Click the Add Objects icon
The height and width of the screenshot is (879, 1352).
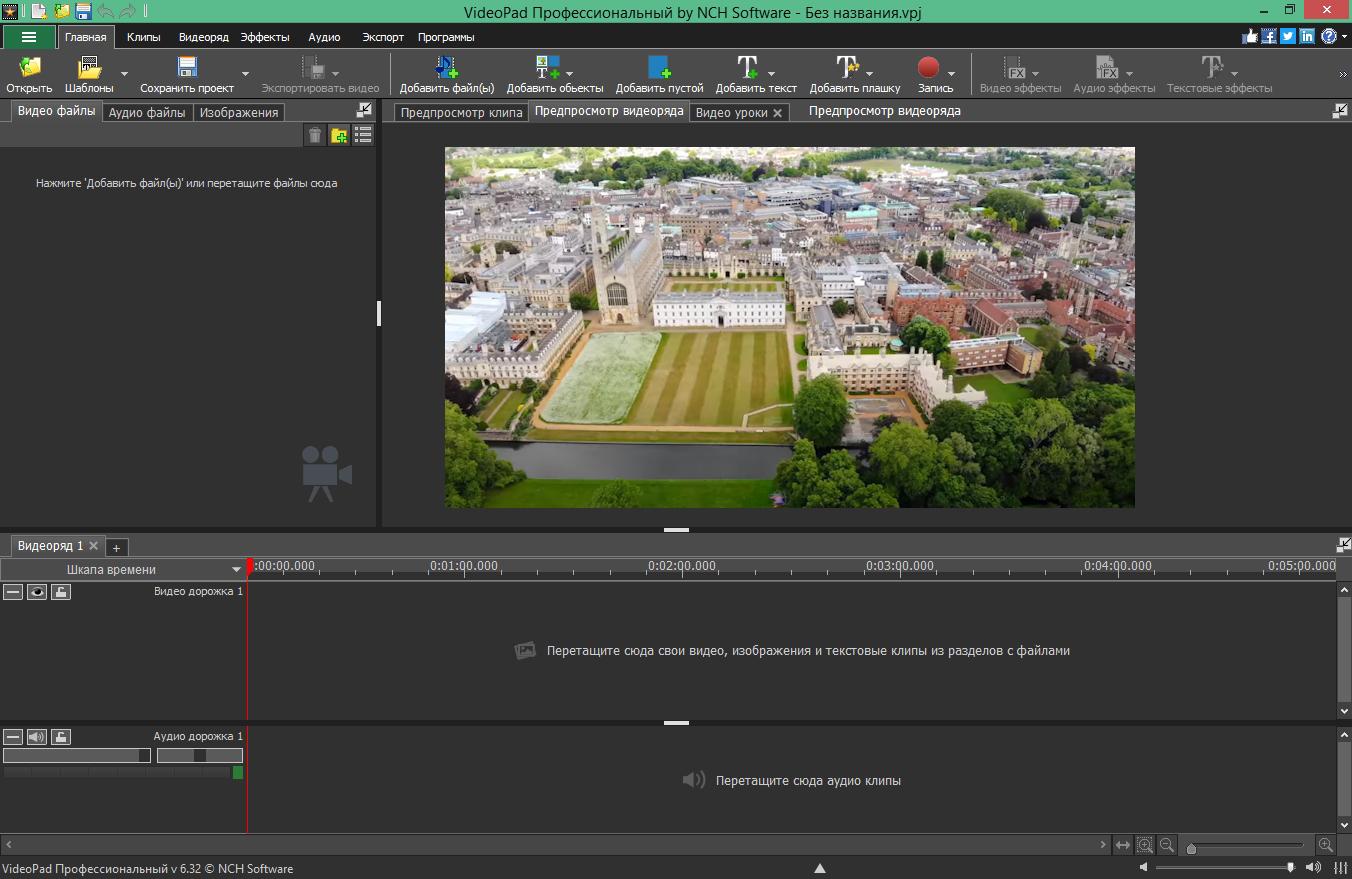coord(547,67)
